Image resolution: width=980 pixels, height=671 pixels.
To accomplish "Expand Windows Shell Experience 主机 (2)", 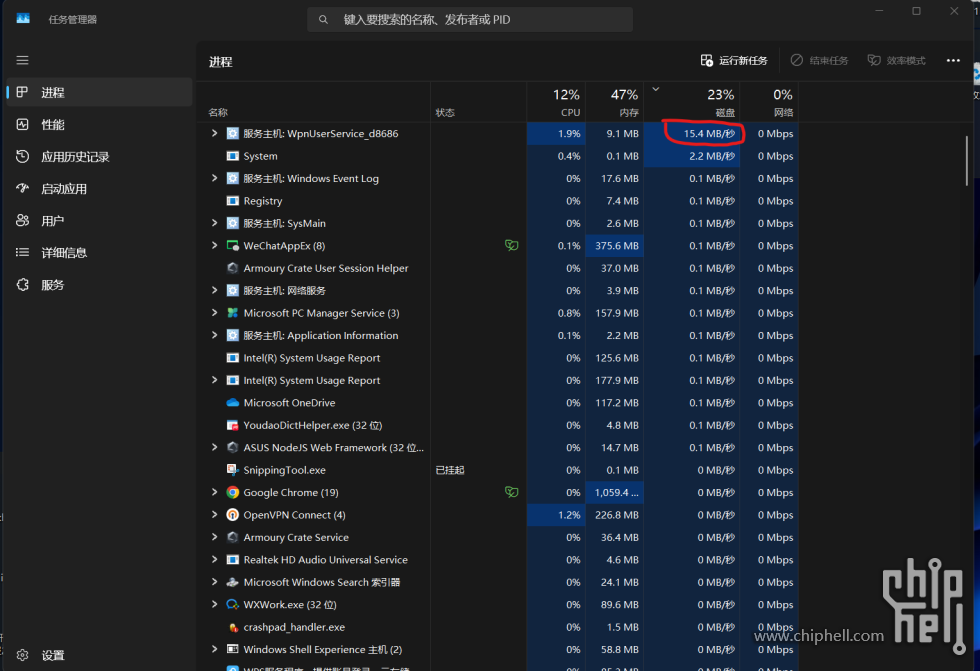I will click(214, 650).
